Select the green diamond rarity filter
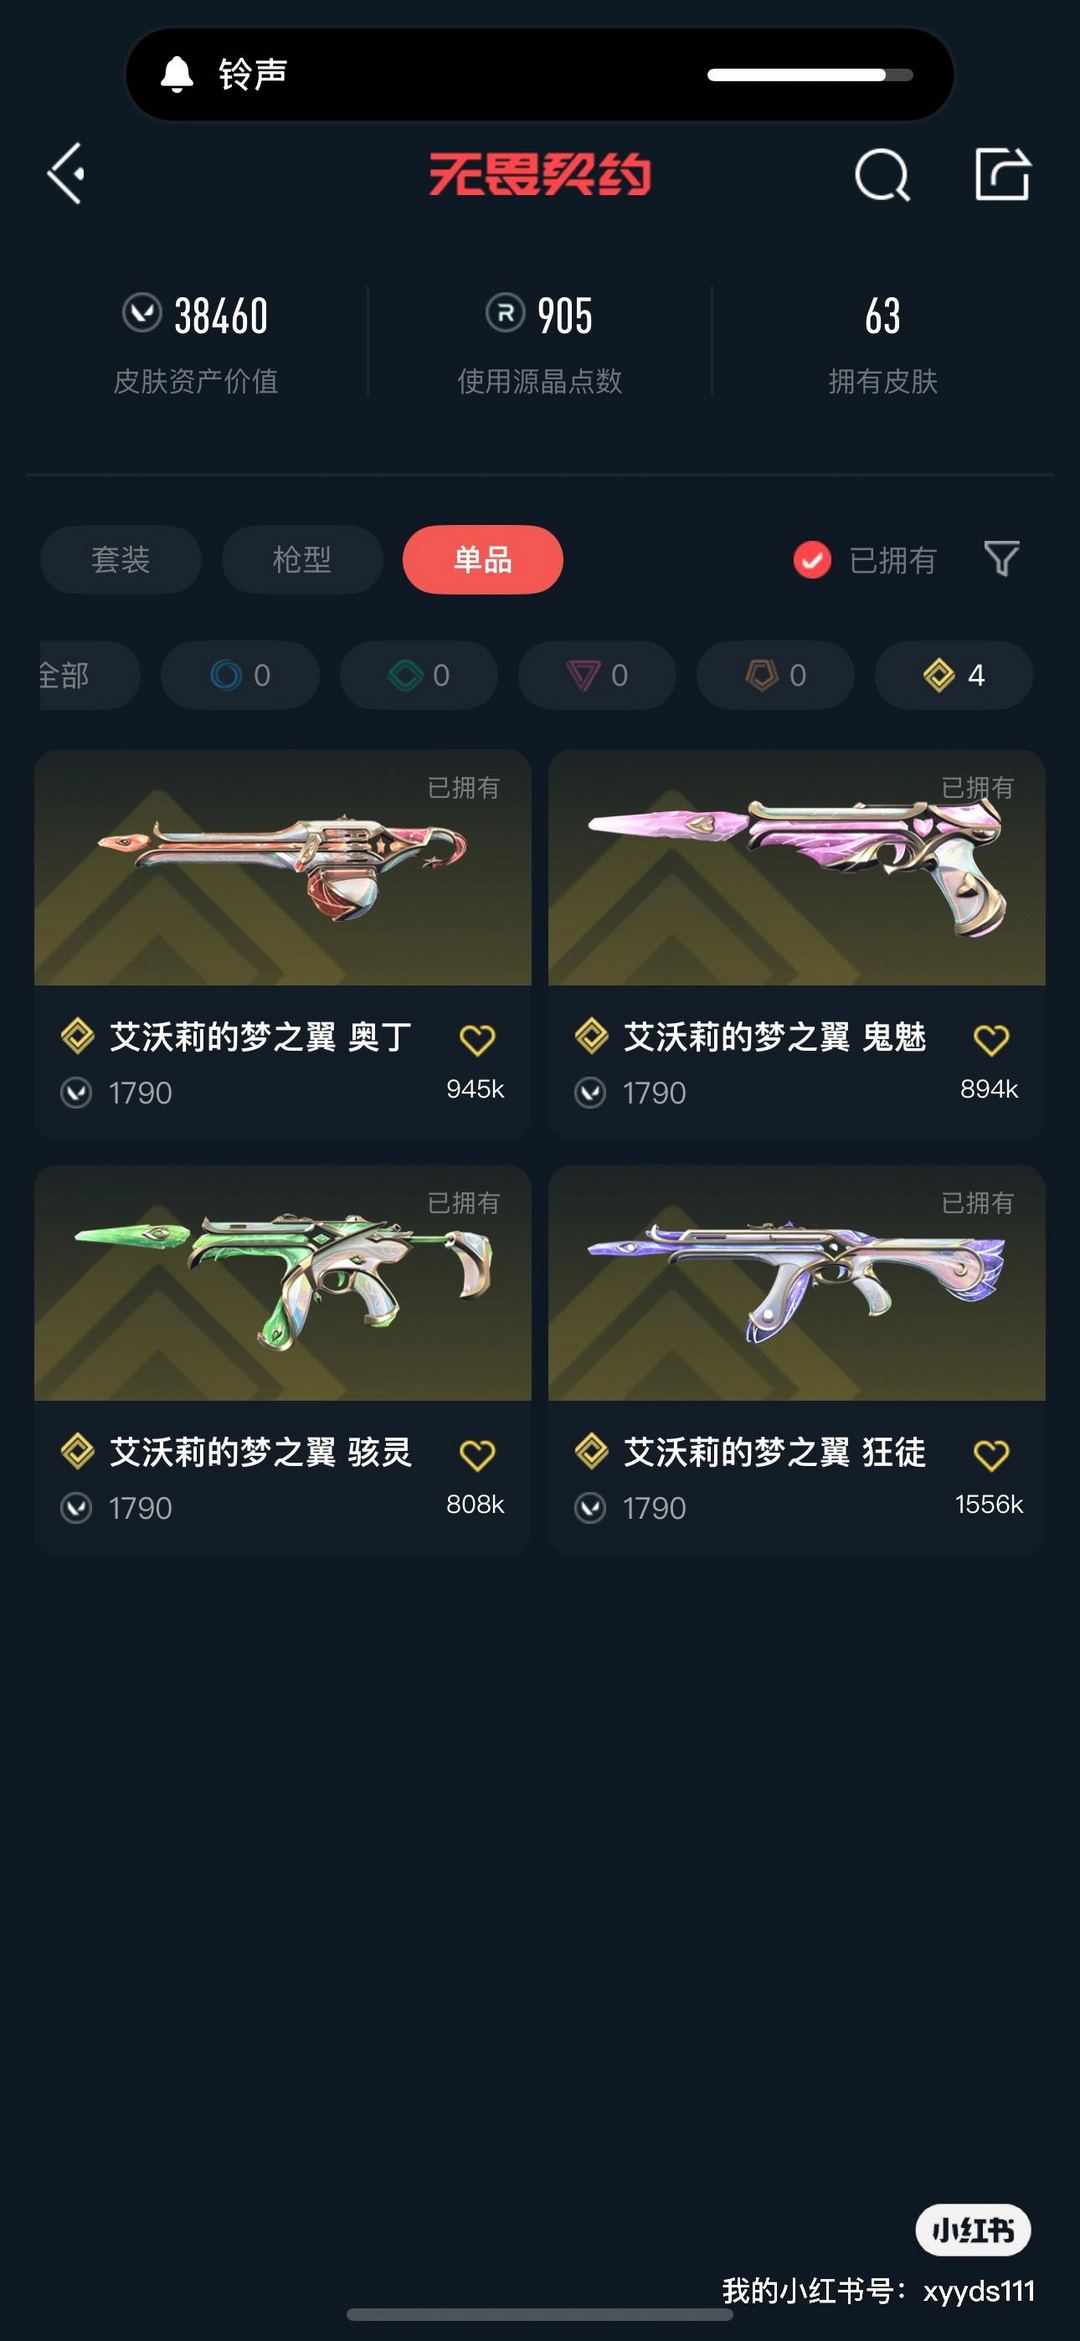The width and height of the screenshot is (1080, 2341). 419,675
